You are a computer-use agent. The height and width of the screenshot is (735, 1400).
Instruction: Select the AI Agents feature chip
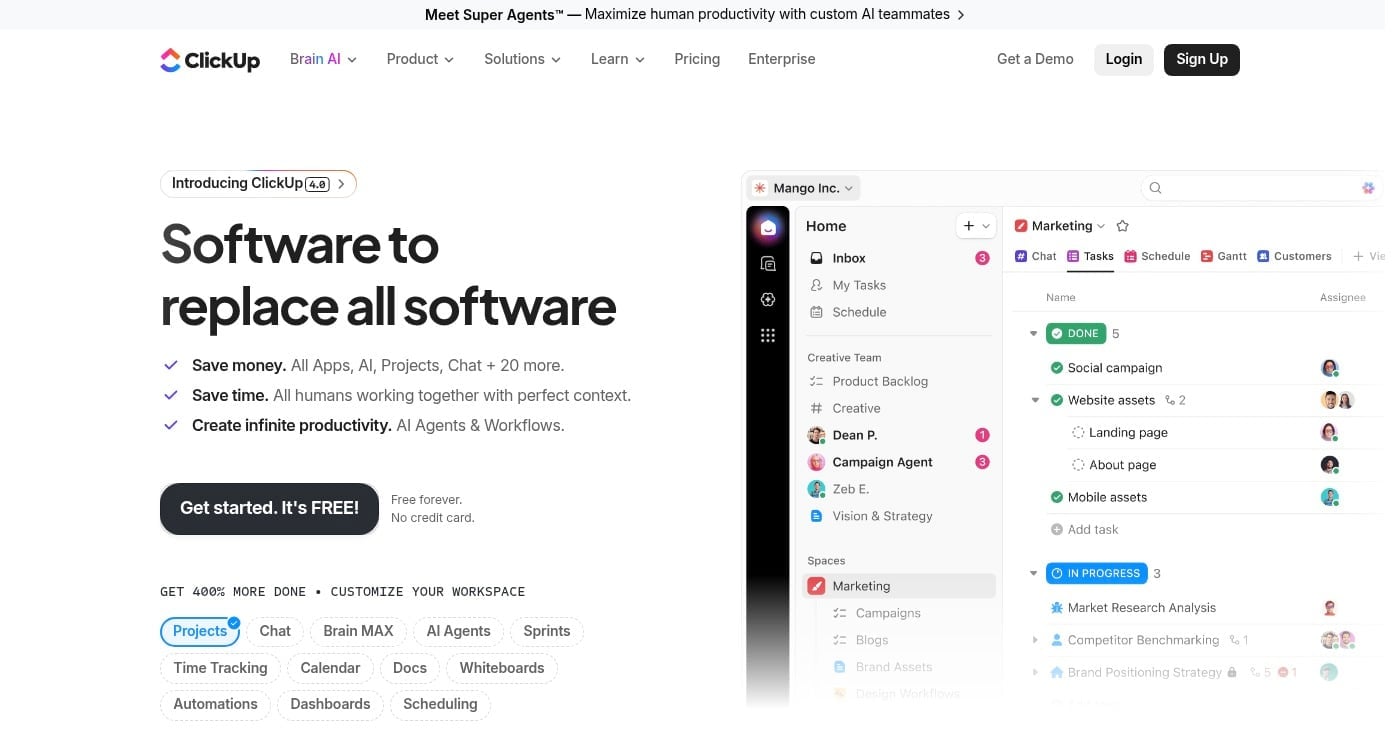tap(458, 631)
